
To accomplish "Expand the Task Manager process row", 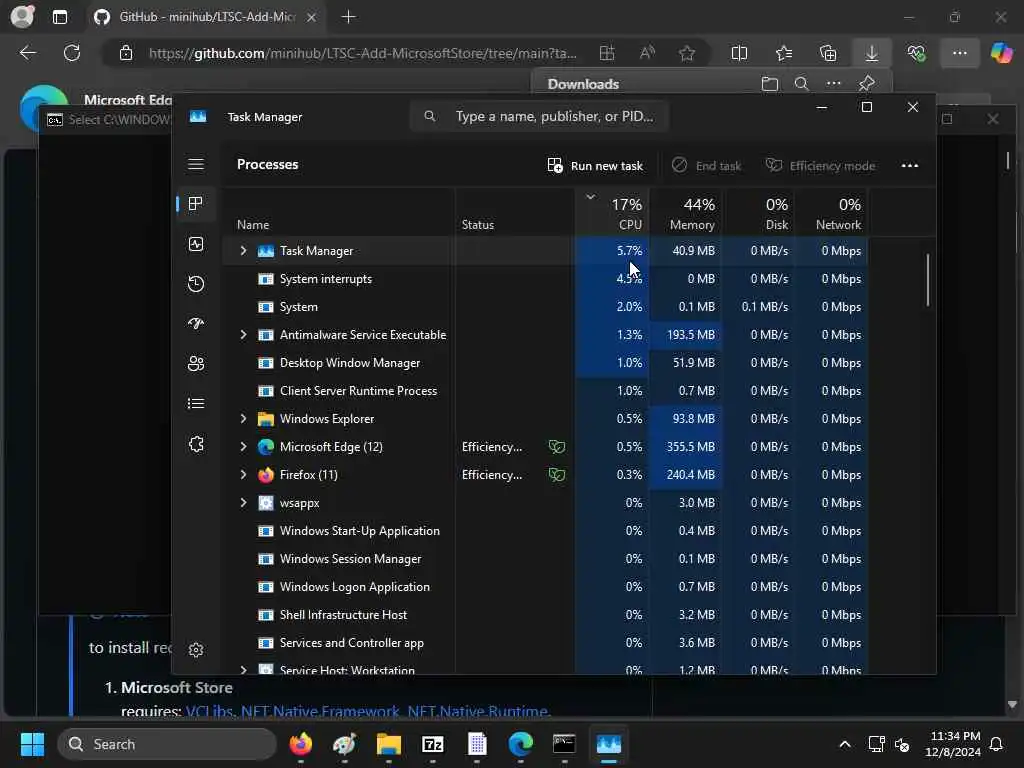I will (244, 251).
